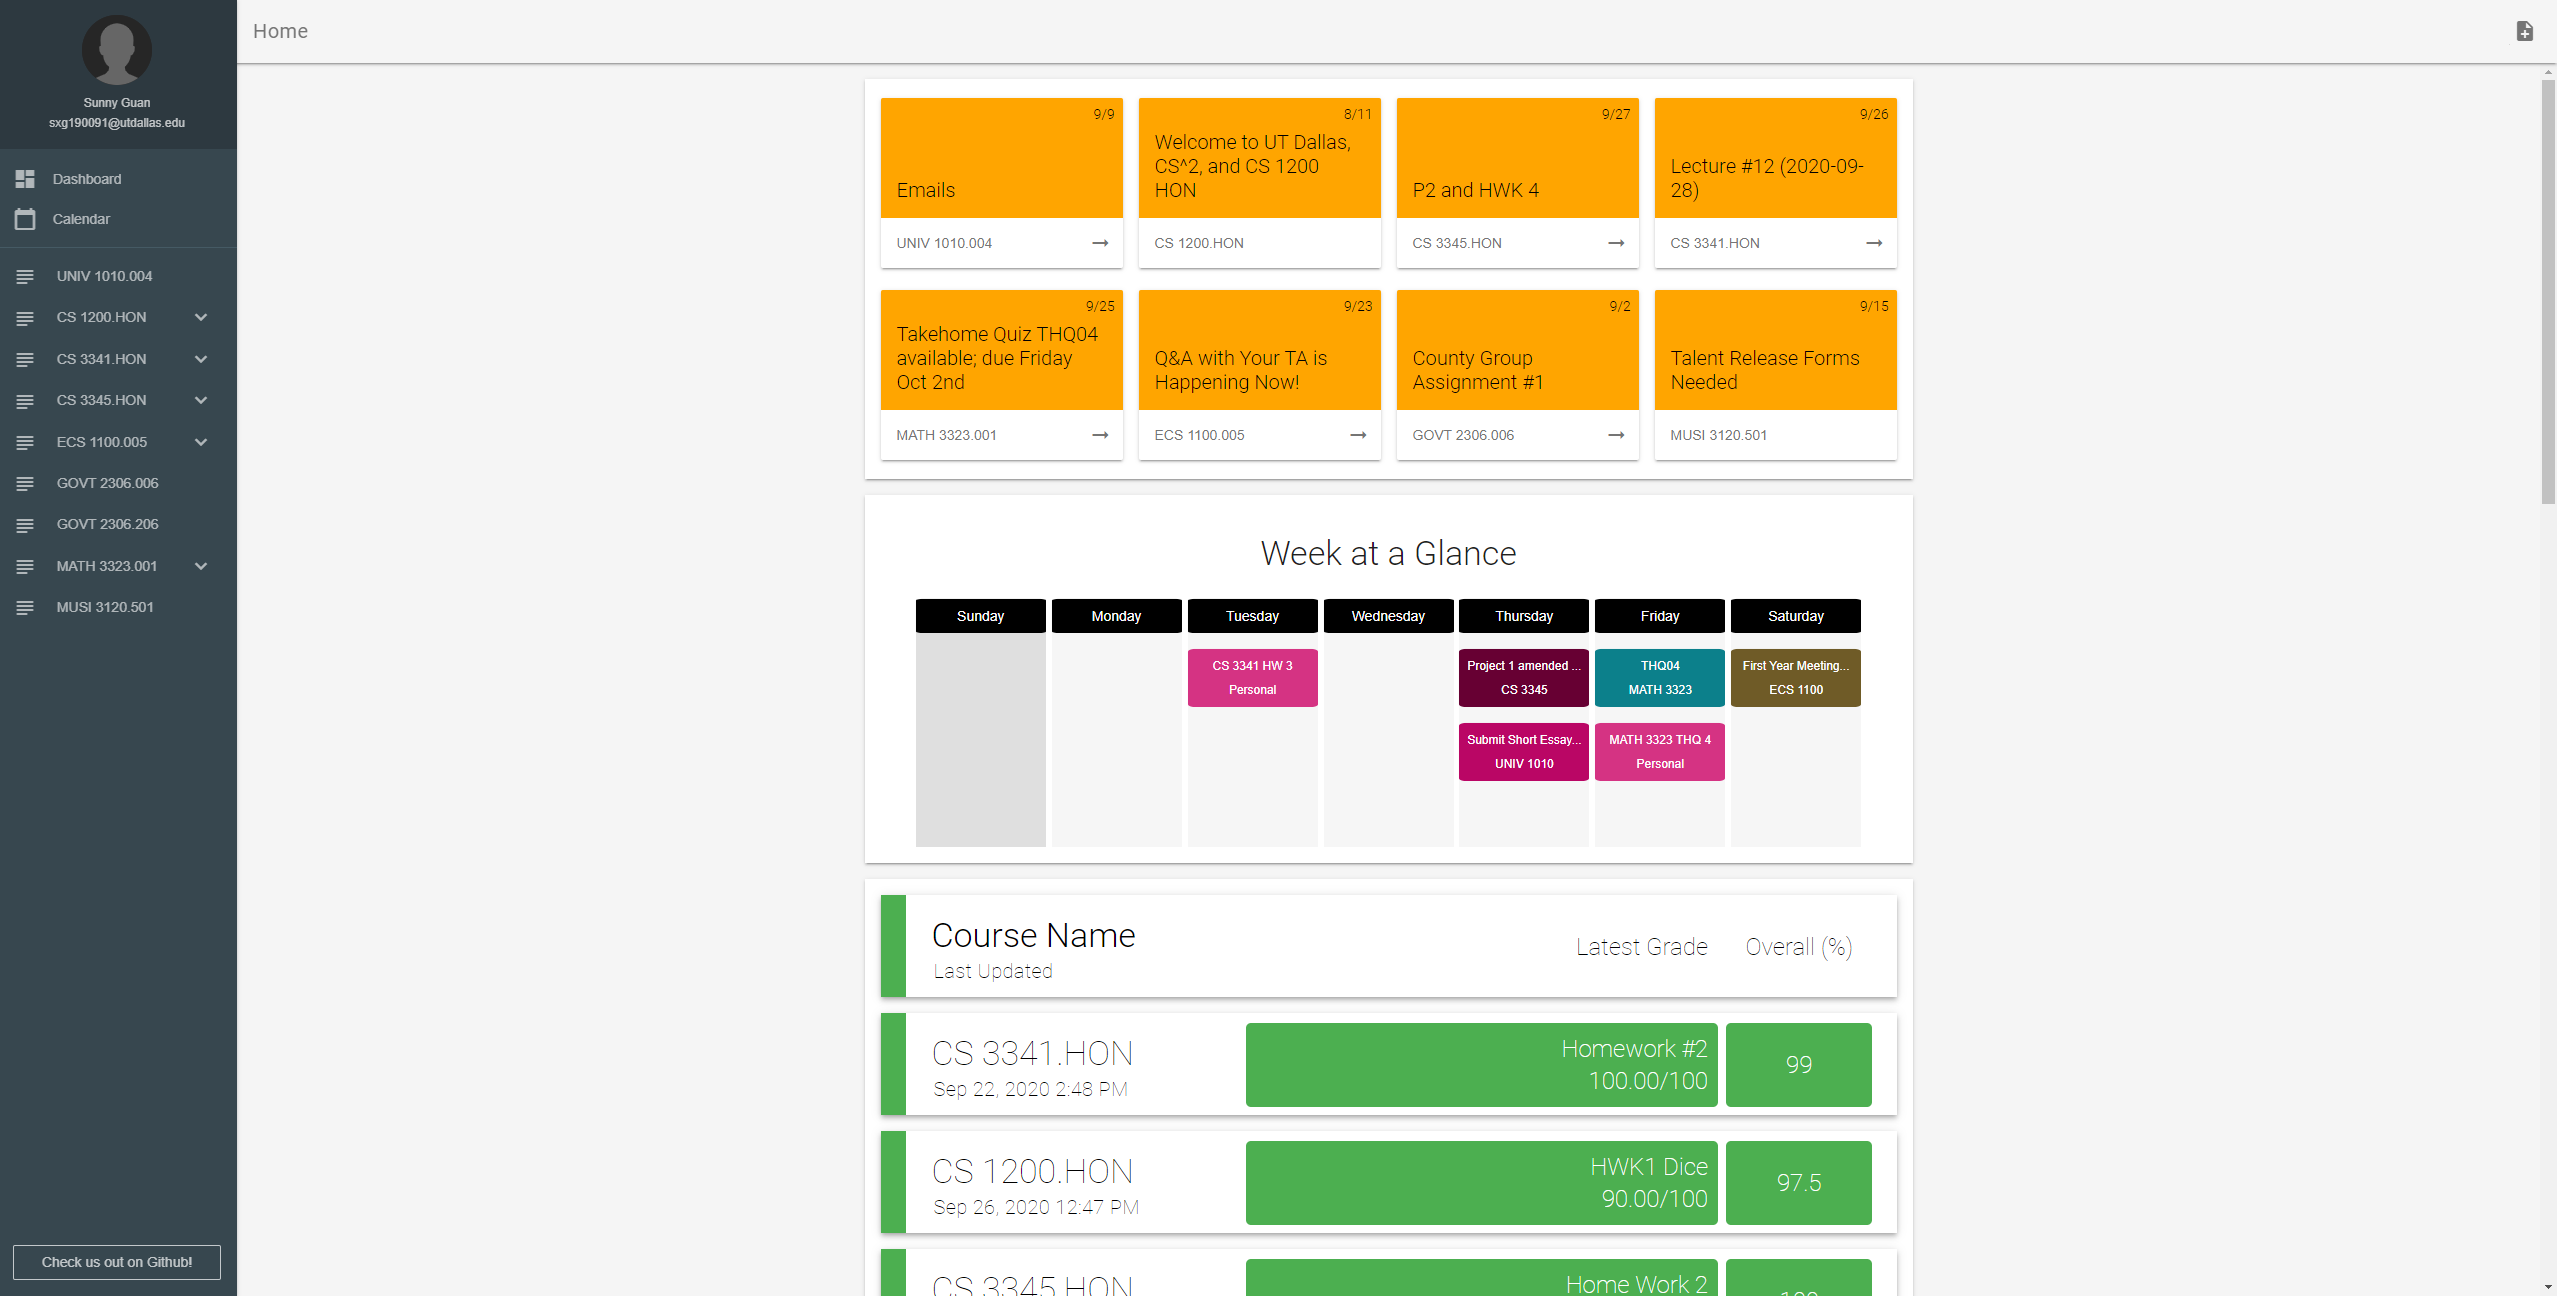This screenshot has width=2557, height=1296.
Task: Click the user profile avatar
Action: coord(117,50)
